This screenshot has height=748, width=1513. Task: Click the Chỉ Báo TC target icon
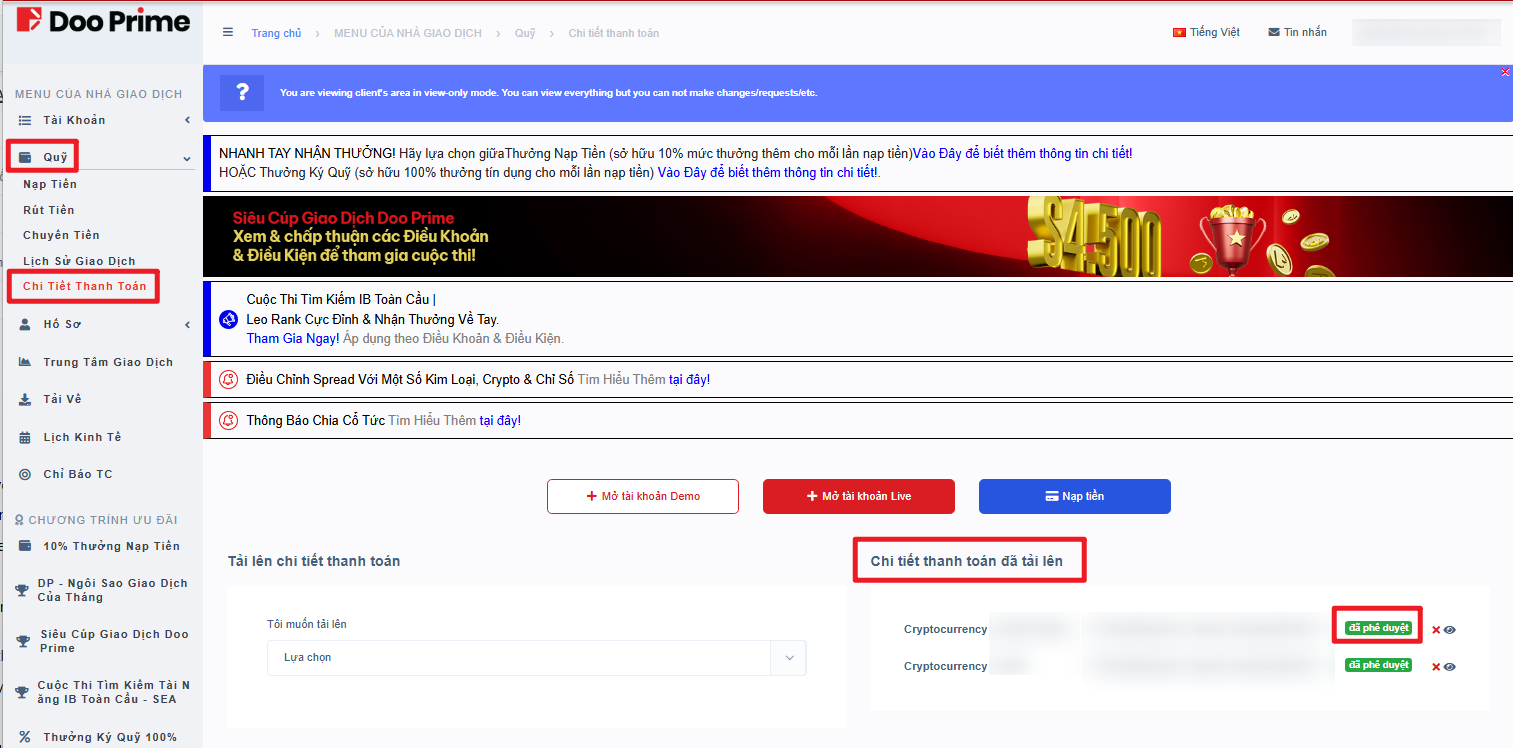pyautogui.click(x=25, y=474)
